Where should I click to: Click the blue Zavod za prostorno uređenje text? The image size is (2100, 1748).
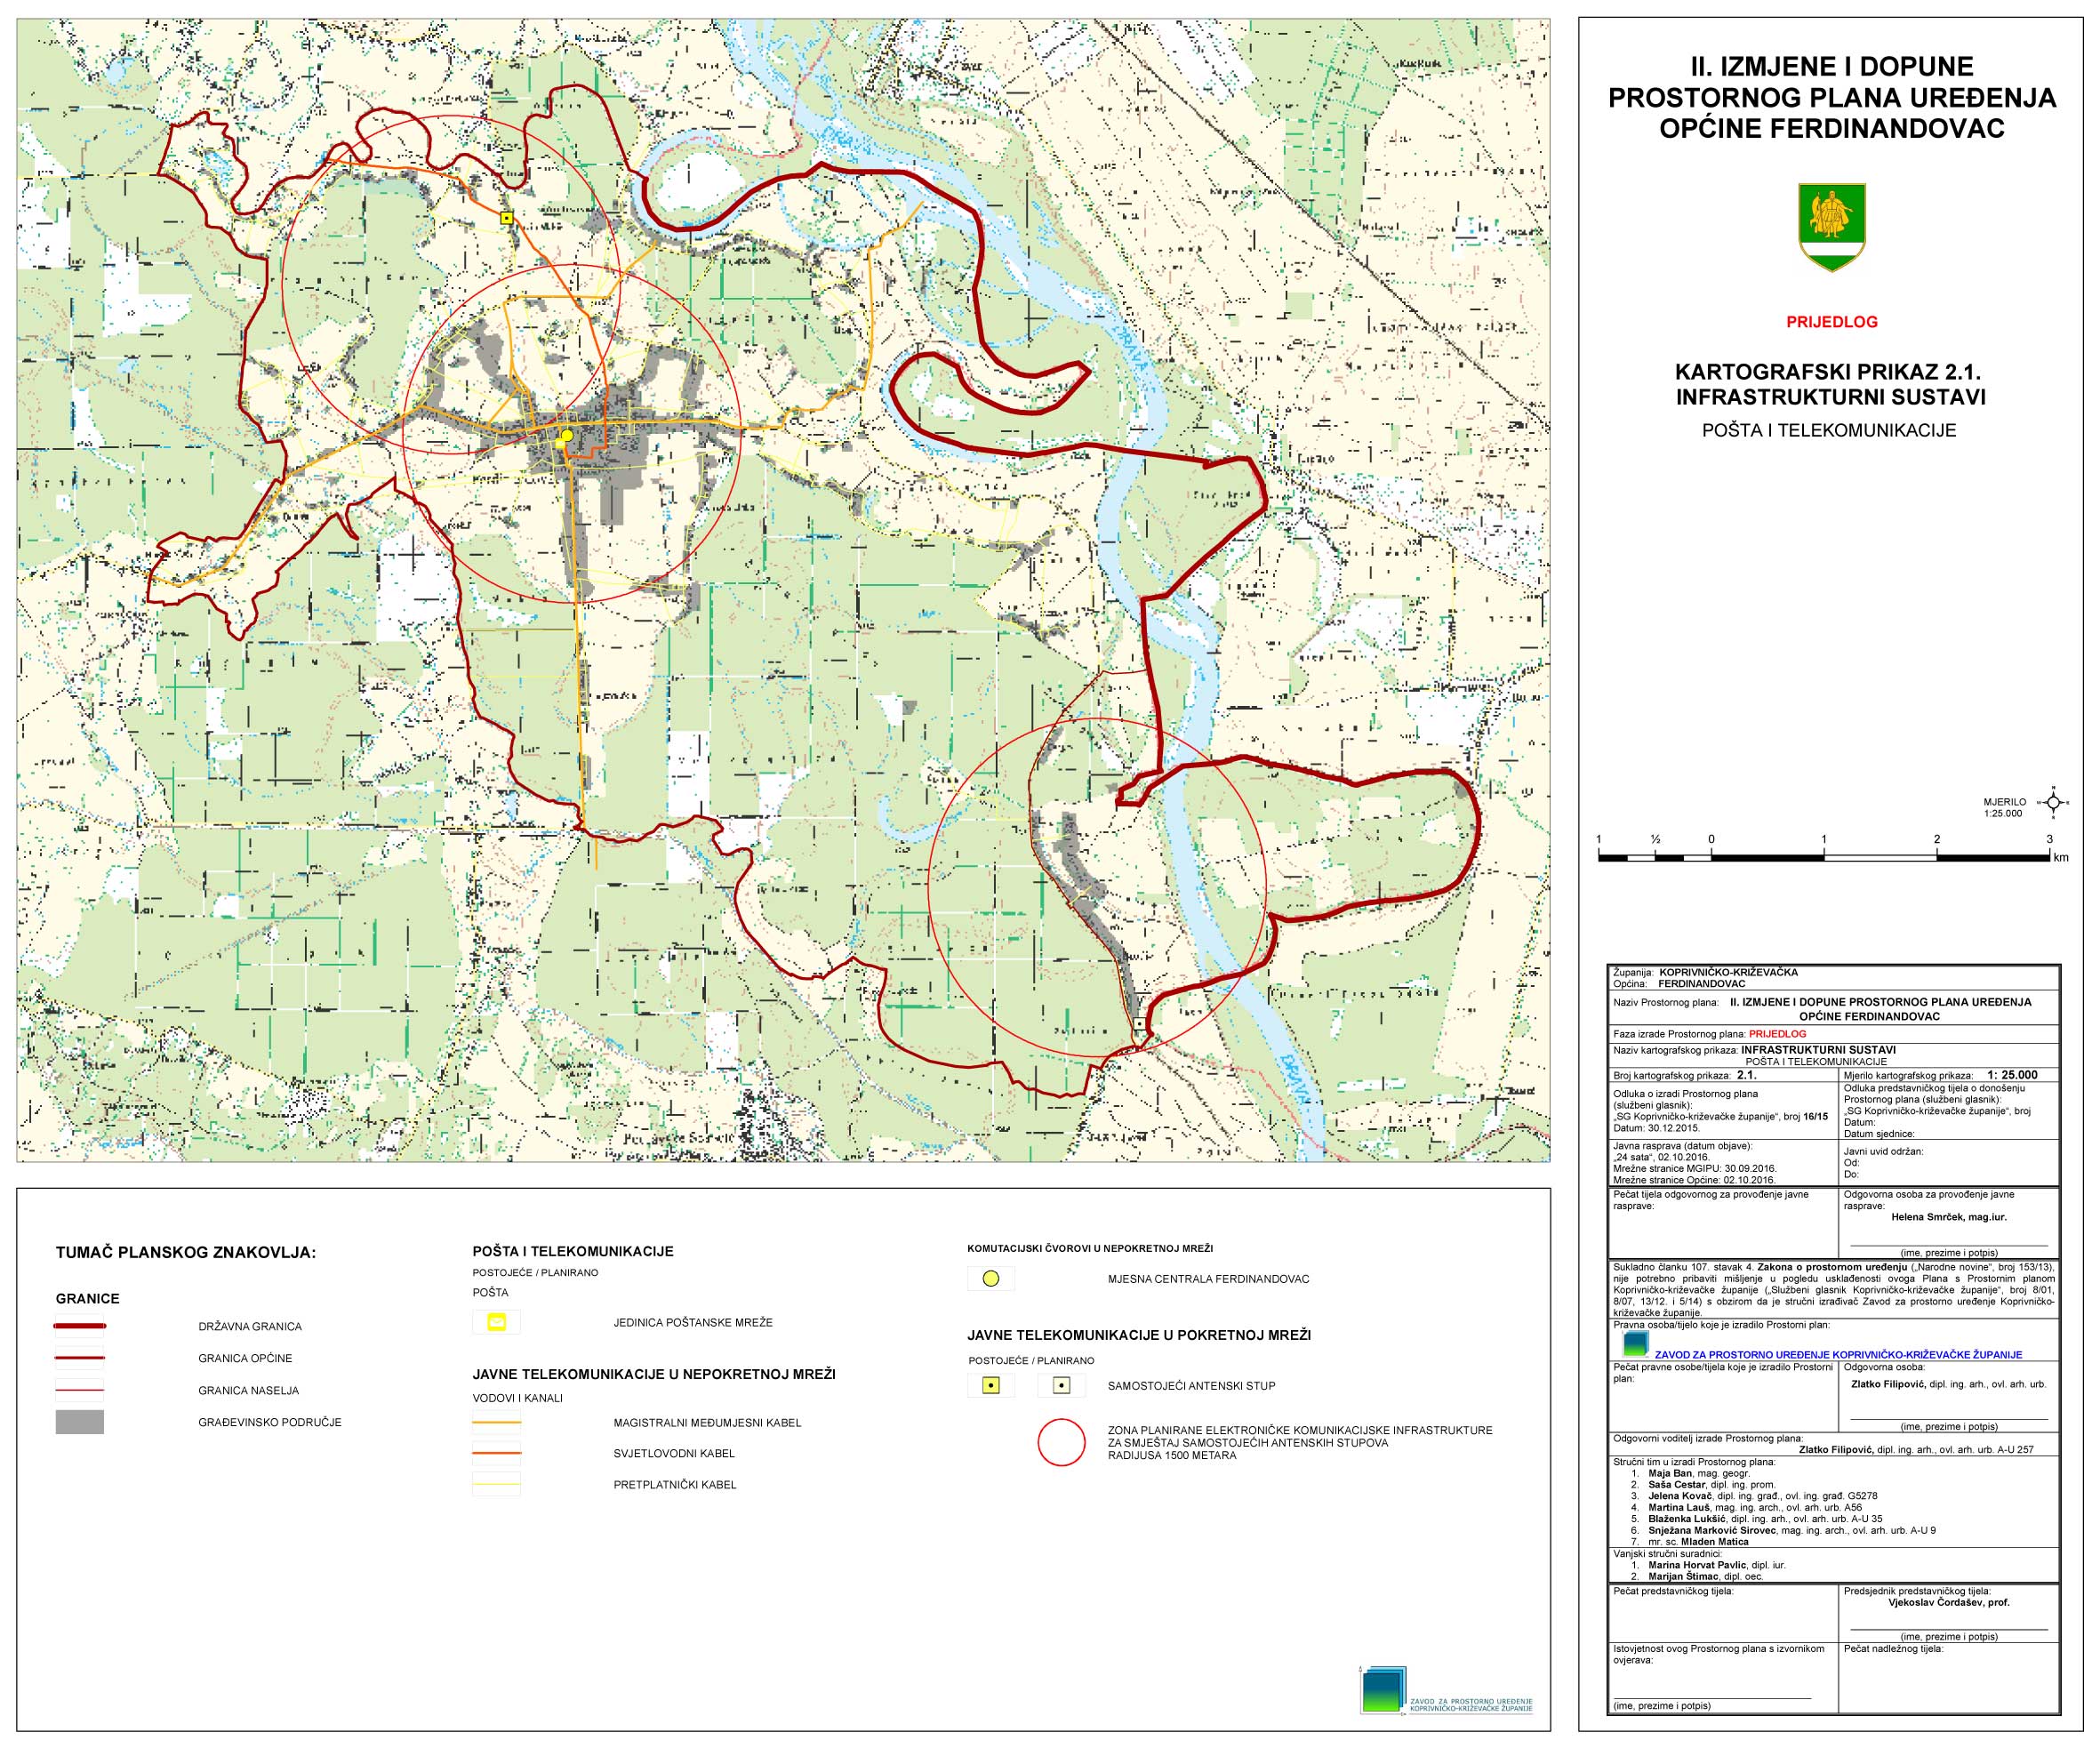pos(1838,1355)
